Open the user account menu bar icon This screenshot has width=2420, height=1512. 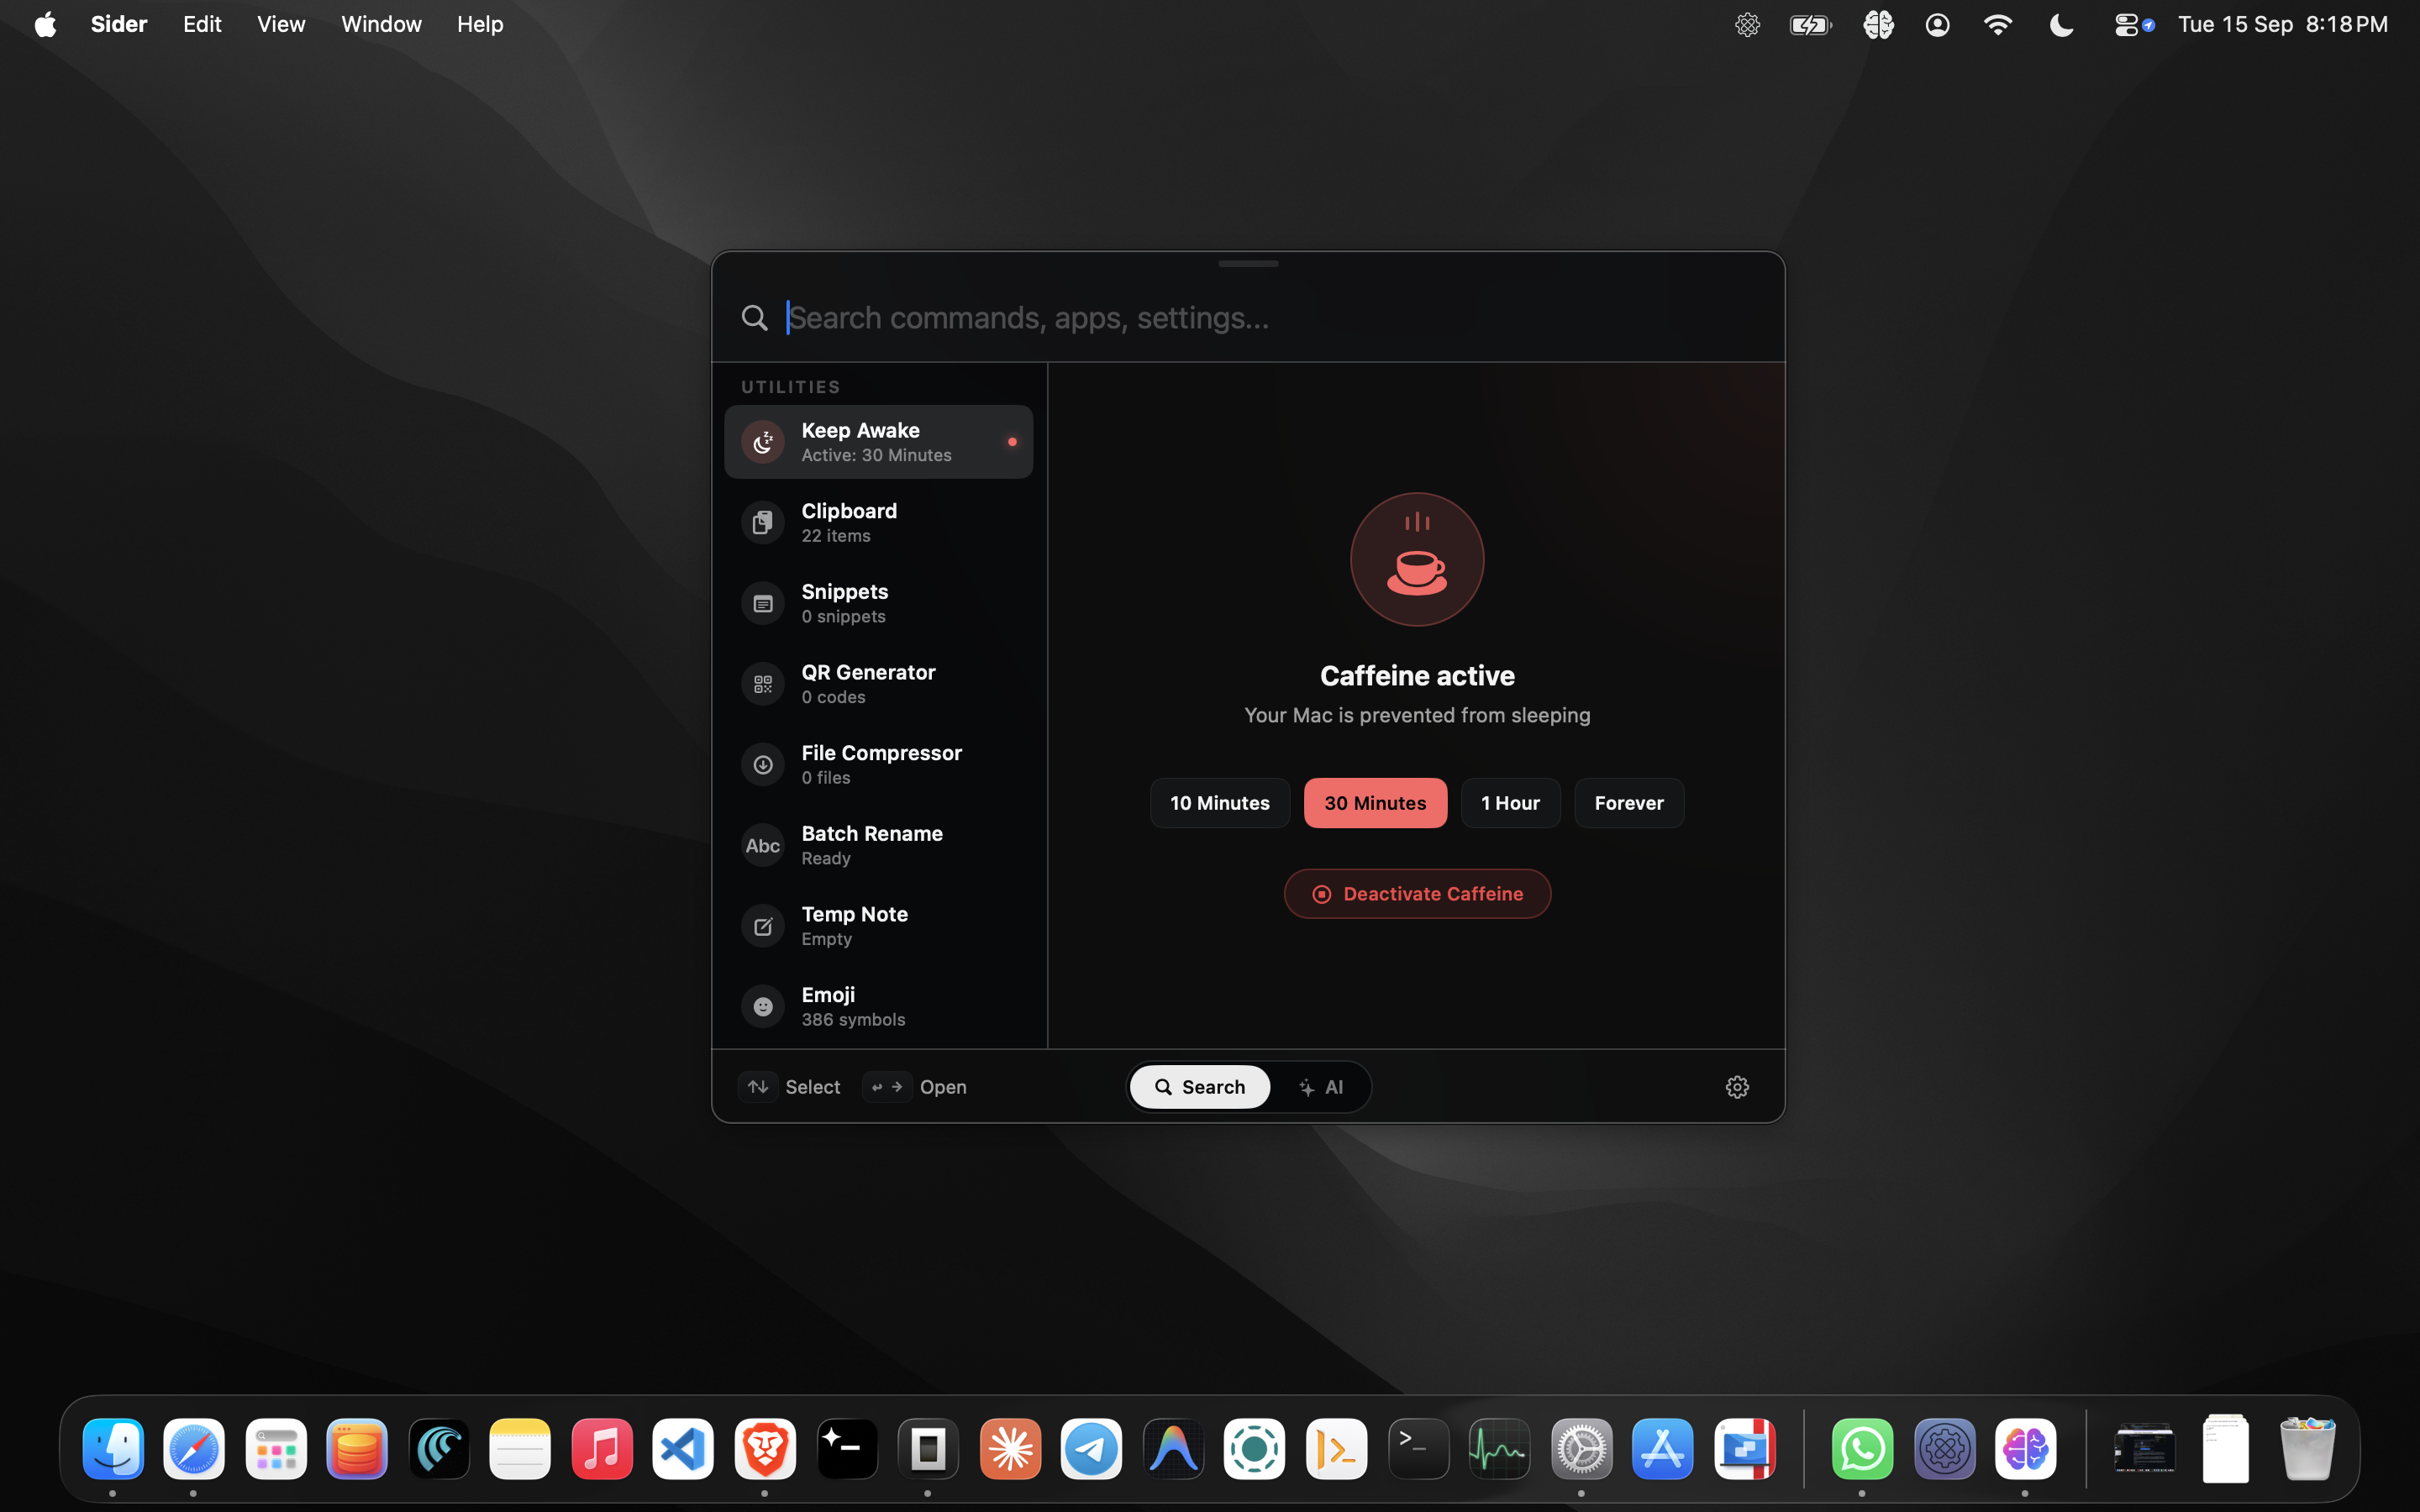coord(1937,24)
